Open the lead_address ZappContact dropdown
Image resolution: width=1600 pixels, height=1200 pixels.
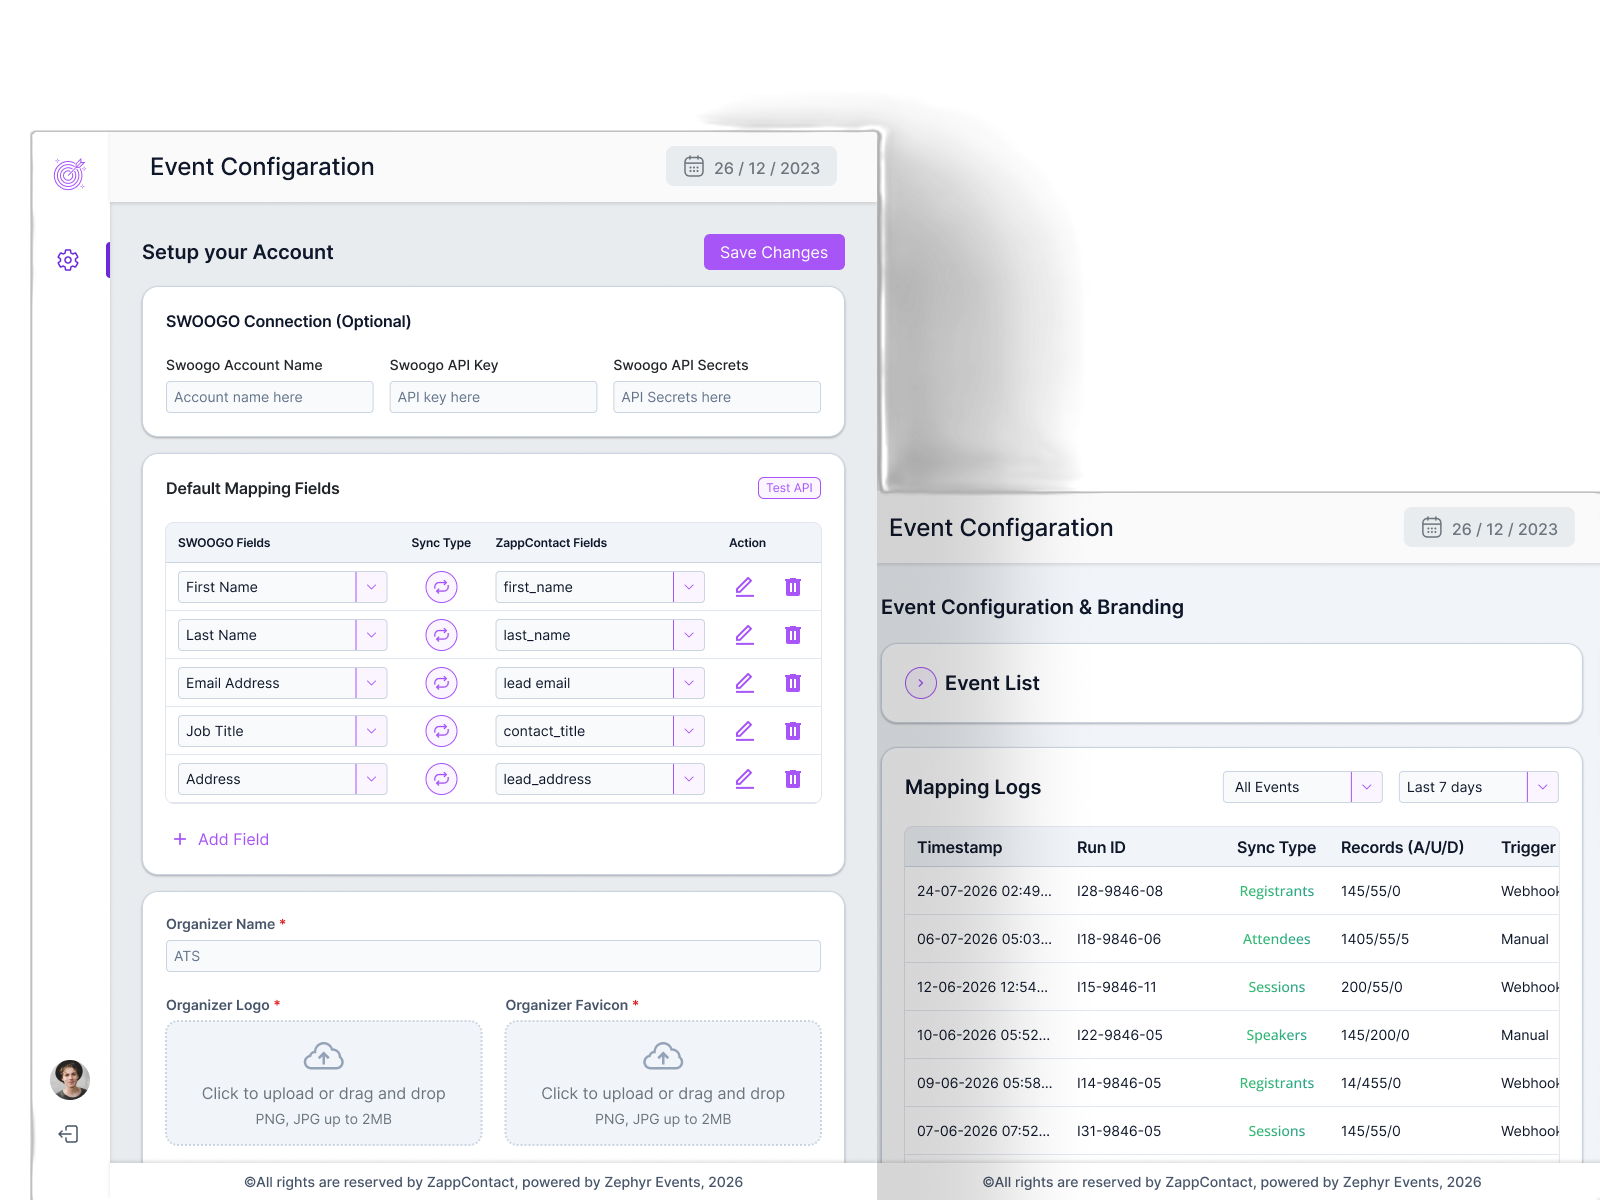[689, 779]
